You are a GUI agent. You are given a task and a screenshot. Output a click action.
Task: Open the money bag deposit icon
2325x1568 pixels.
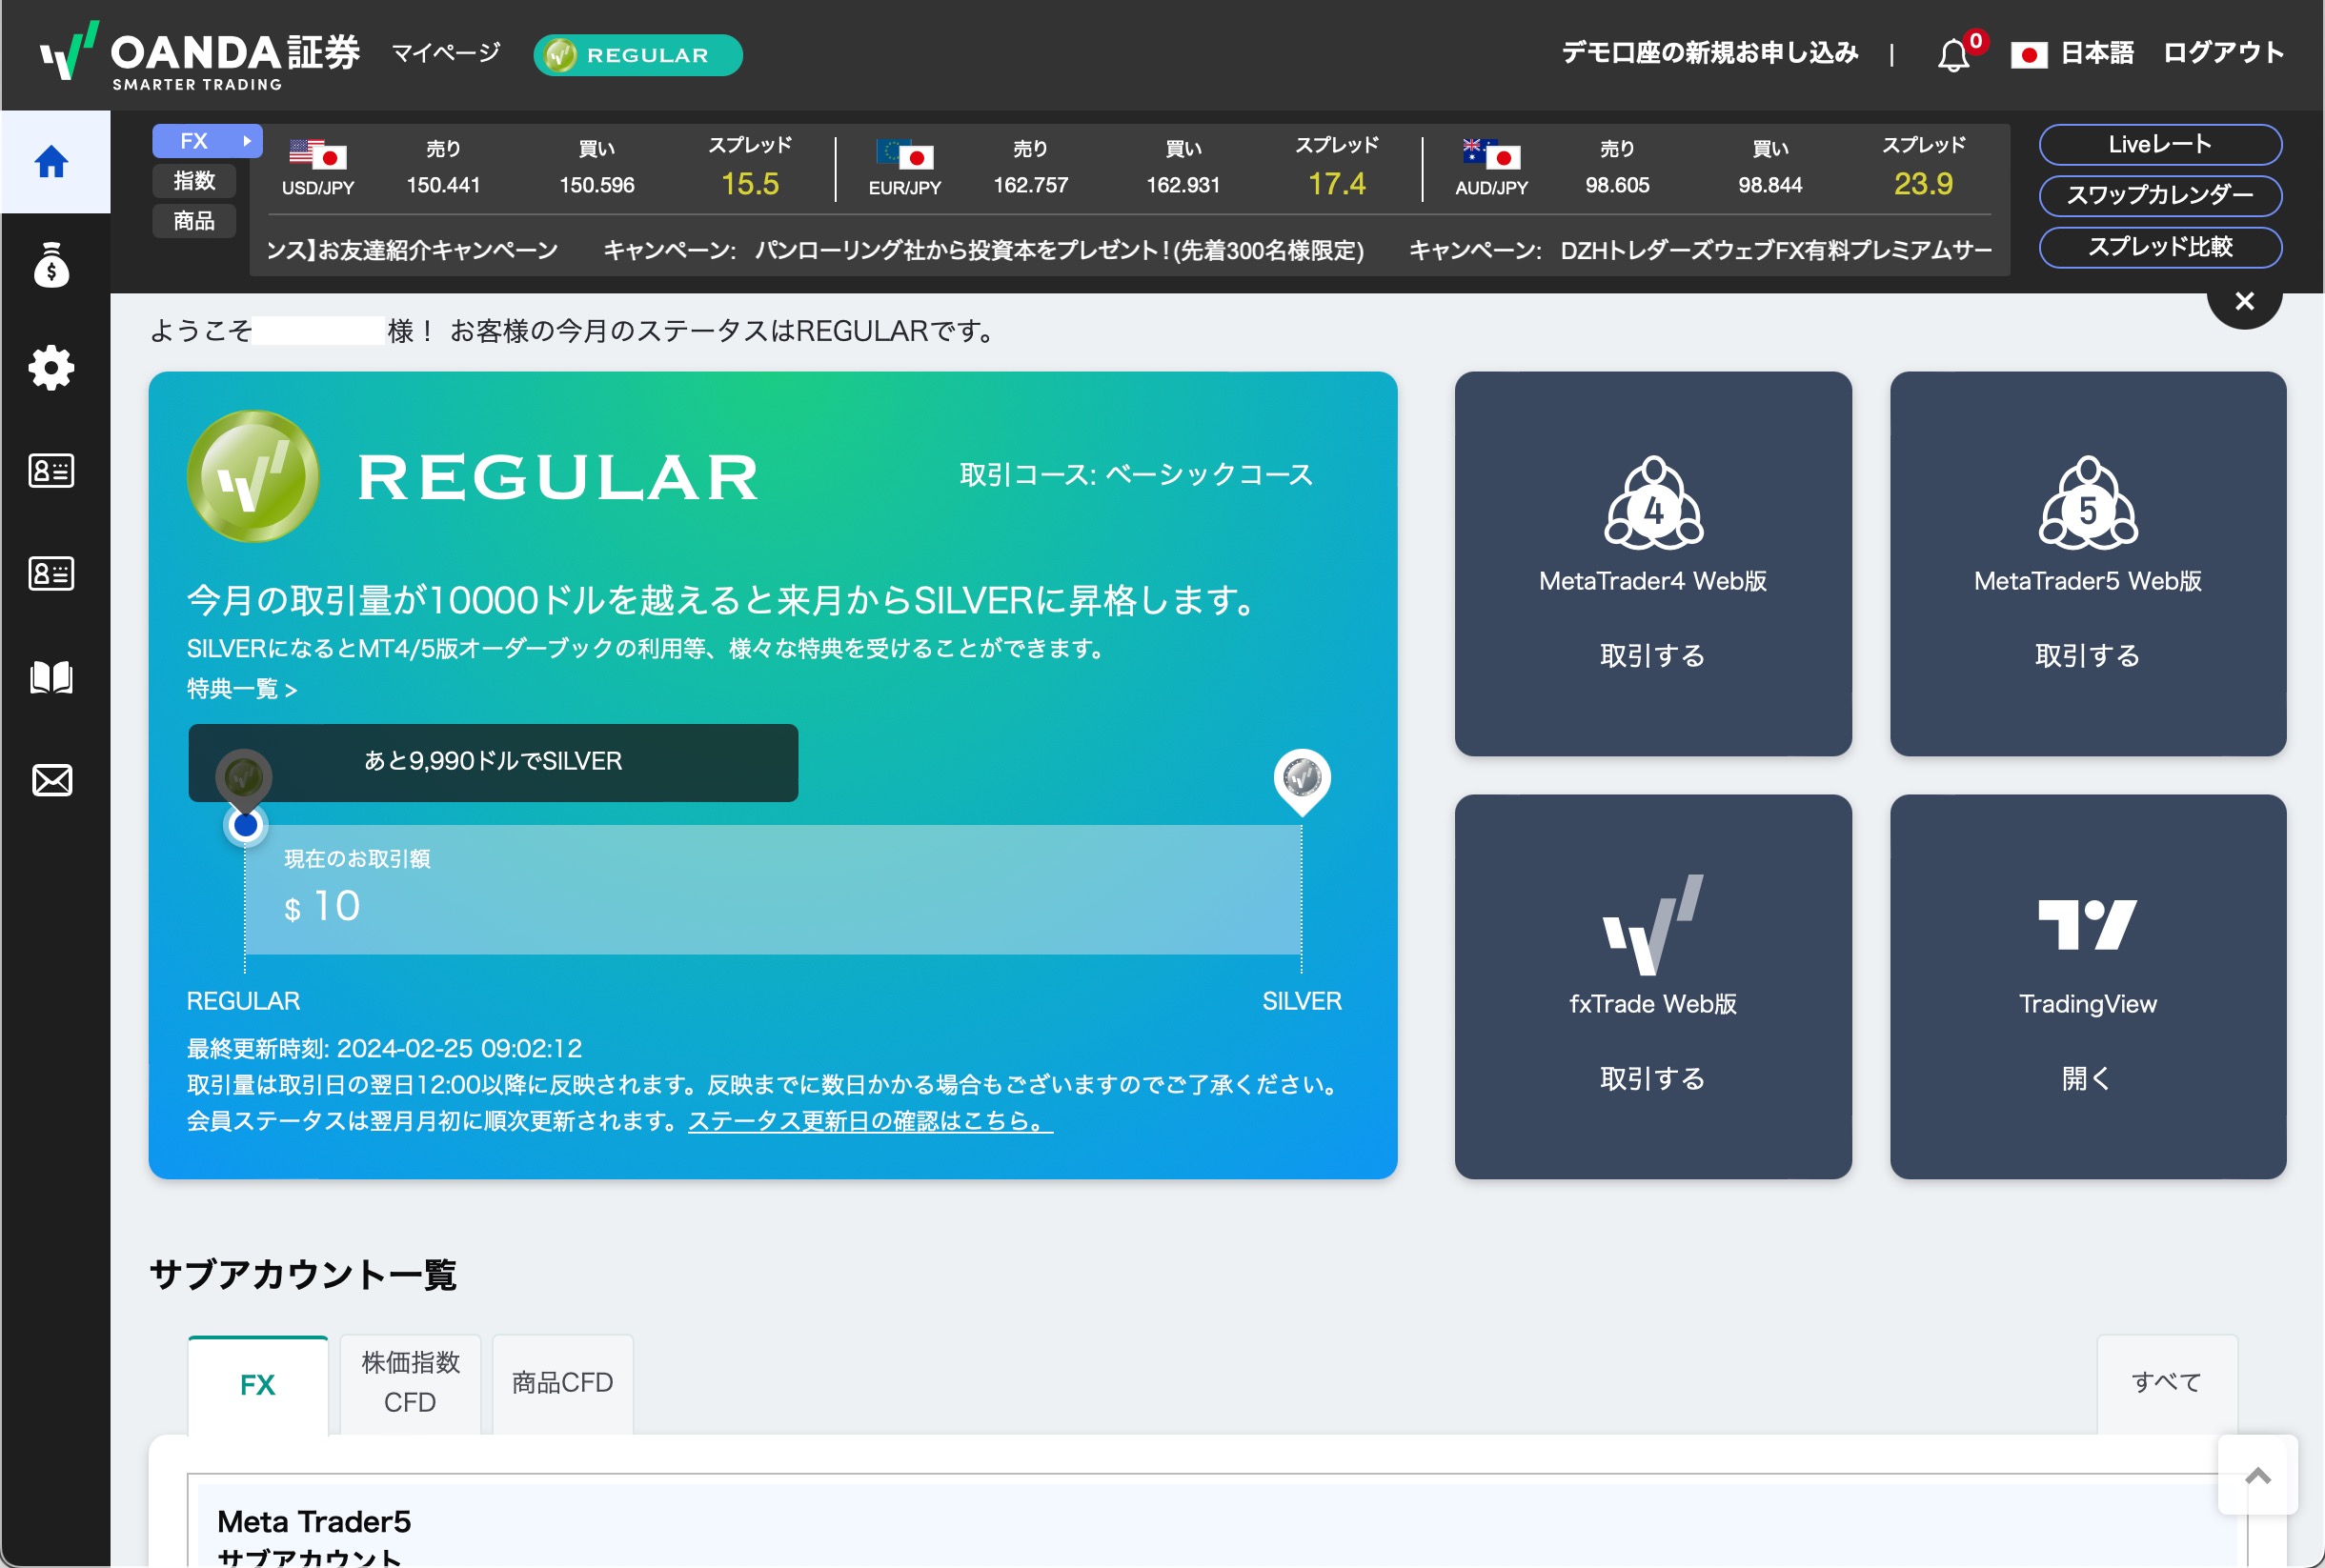[x=51, y=265]
